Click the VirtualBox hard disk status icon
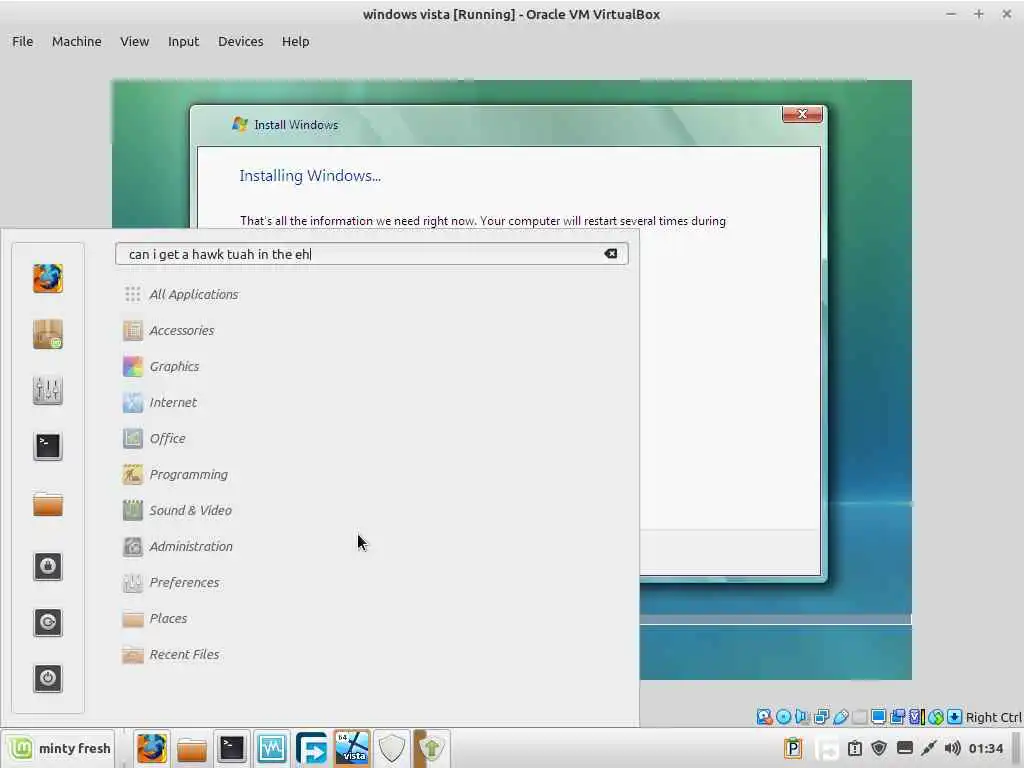The height and width of the screenshot is (768, 1024). point(764,717)
